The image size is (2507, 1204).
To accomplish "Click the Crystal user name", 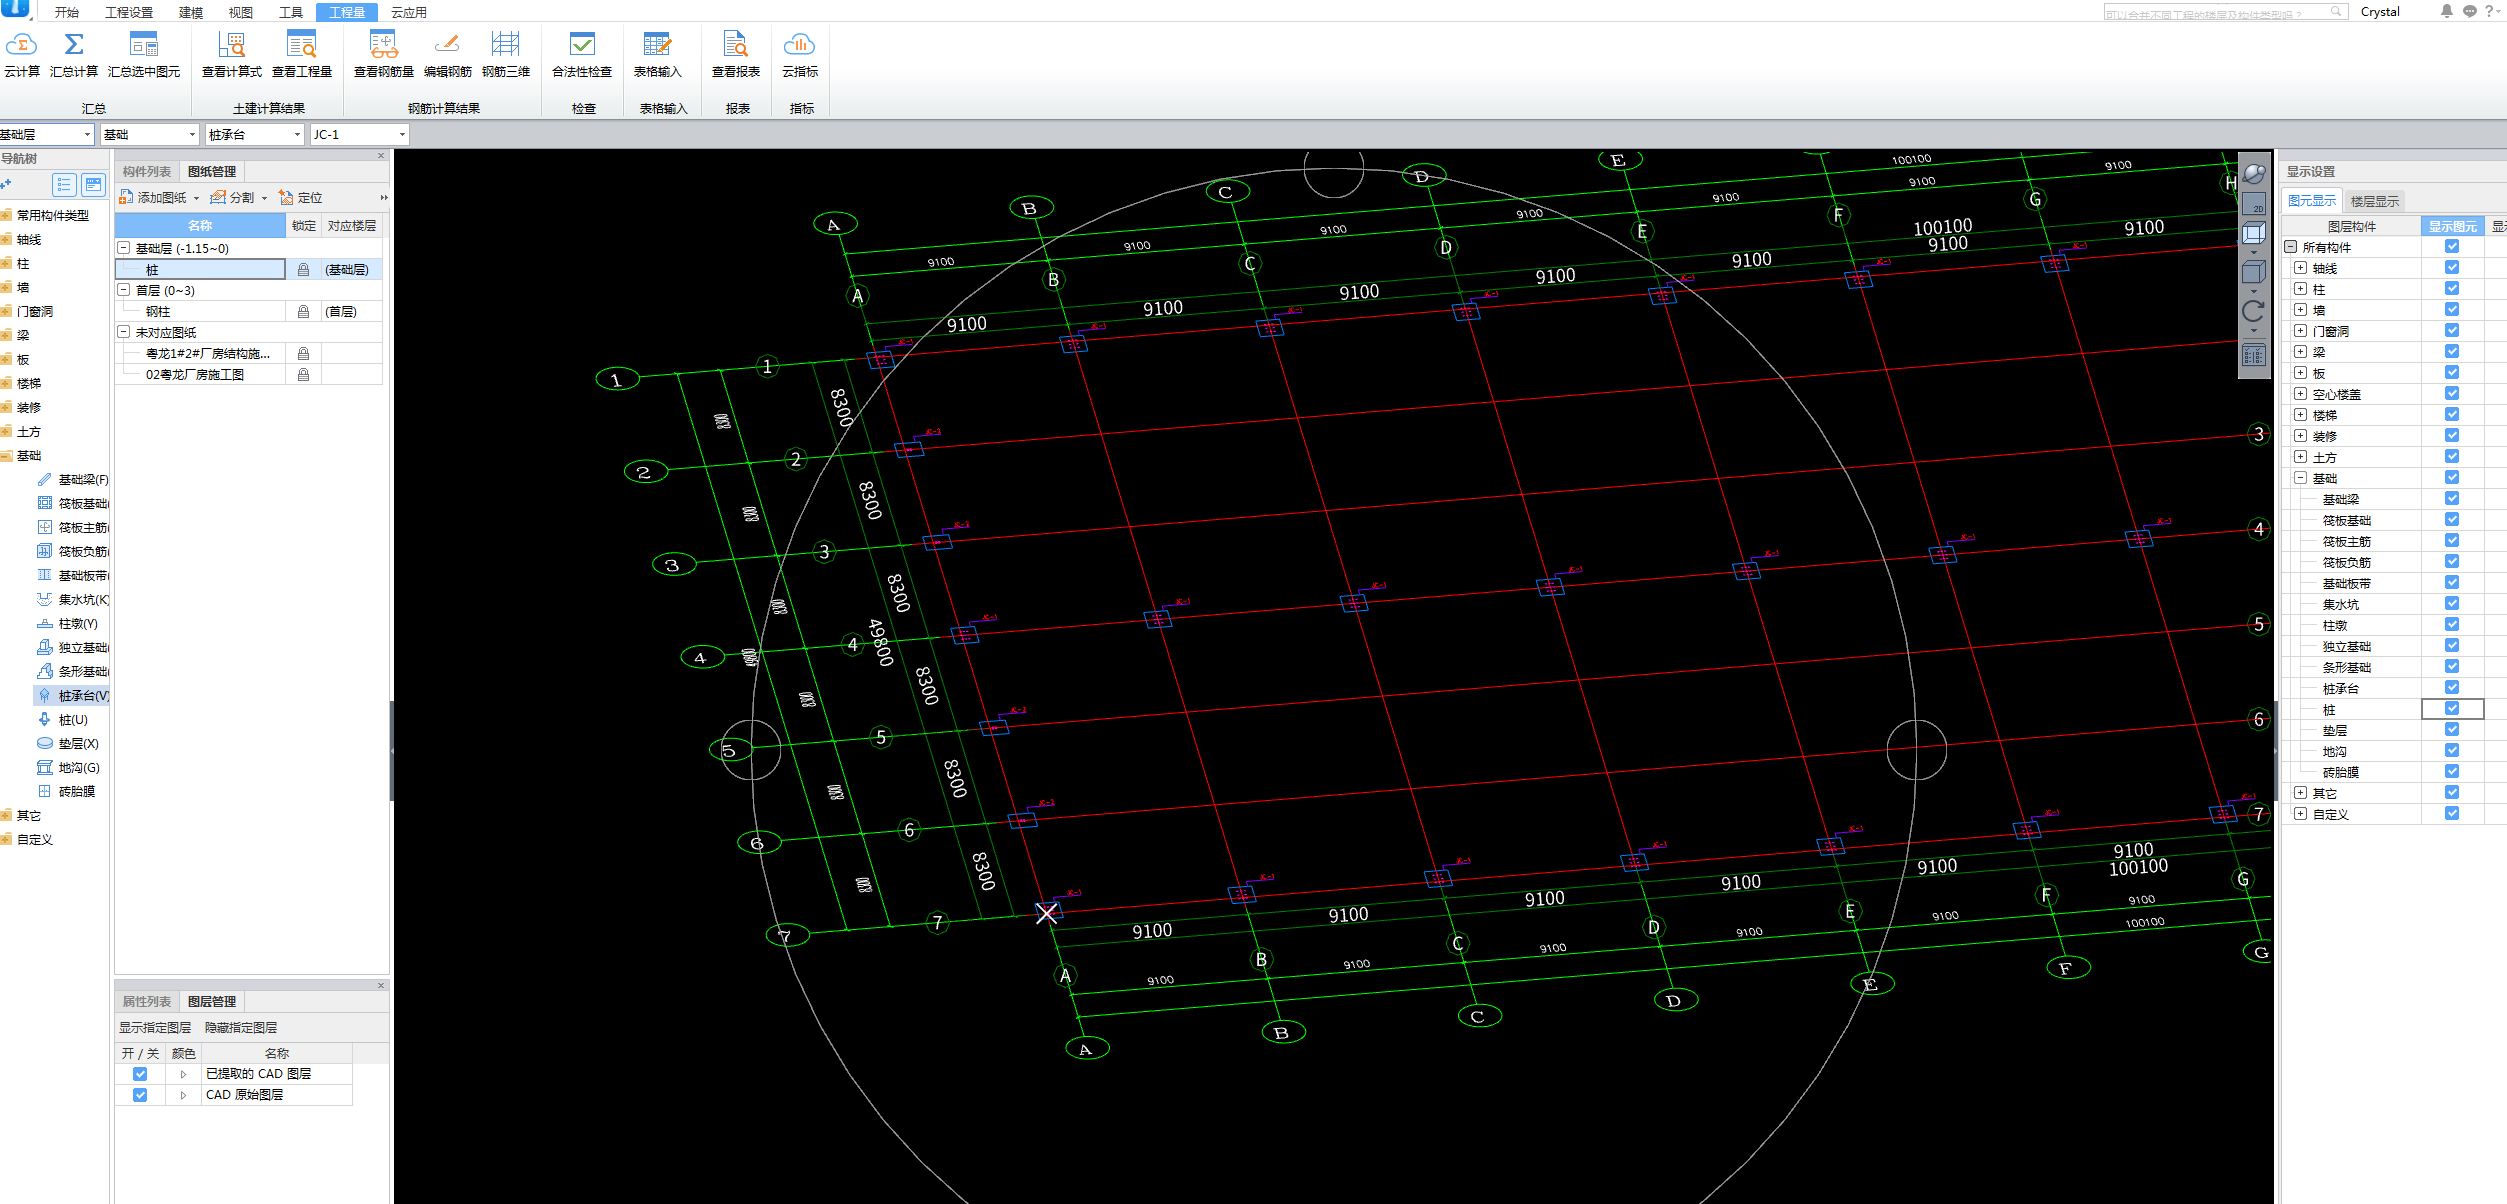I will [x=2380, y=12].
